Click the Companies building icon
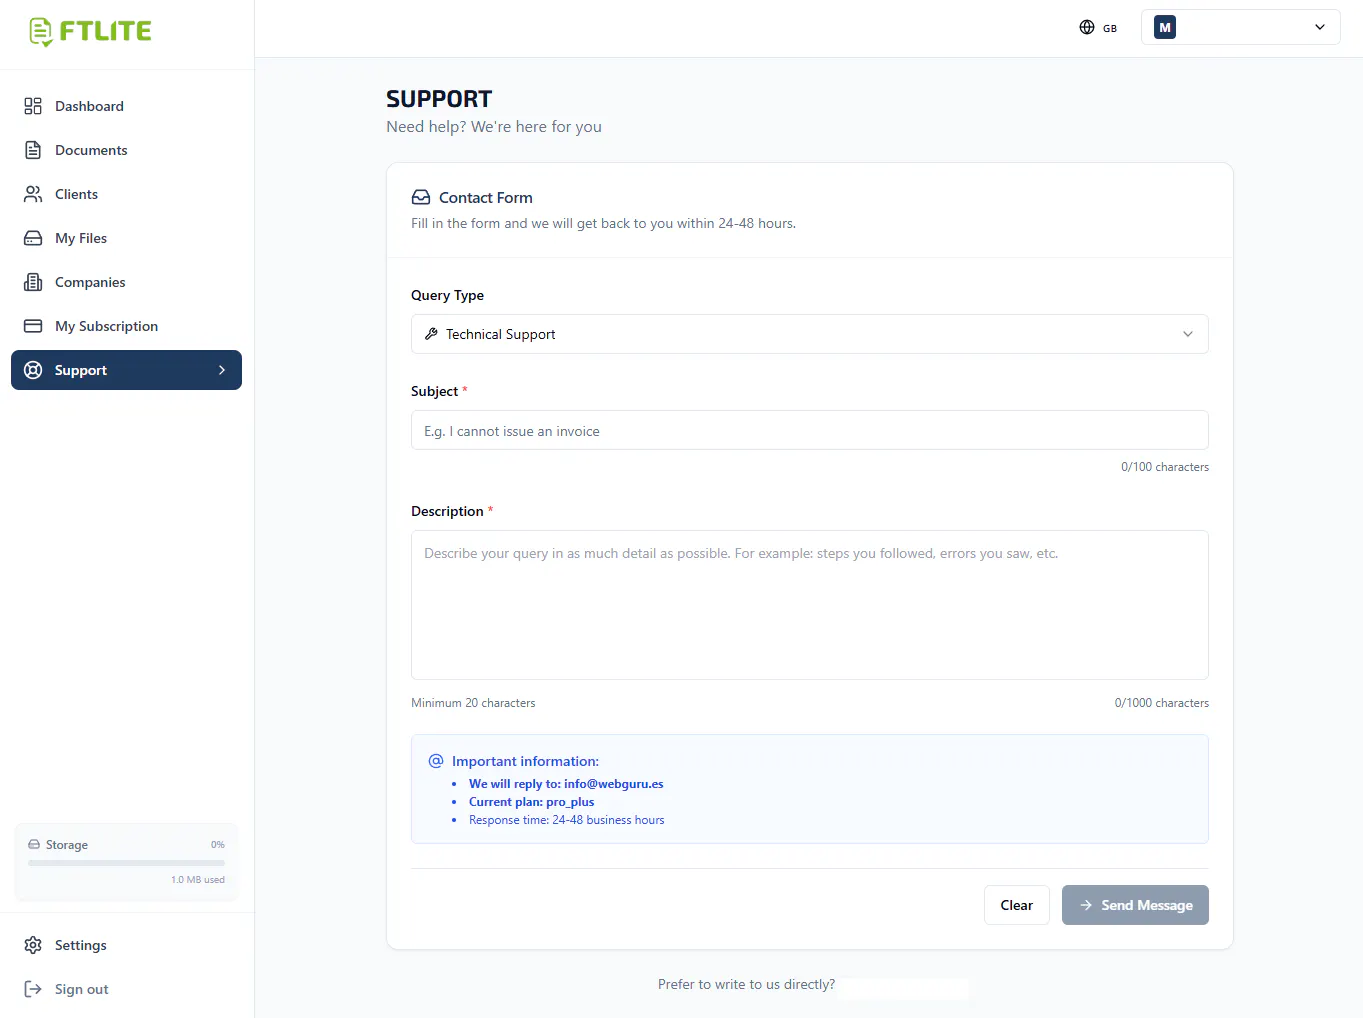The image size is (1363, 1018). tap(33, 282)
